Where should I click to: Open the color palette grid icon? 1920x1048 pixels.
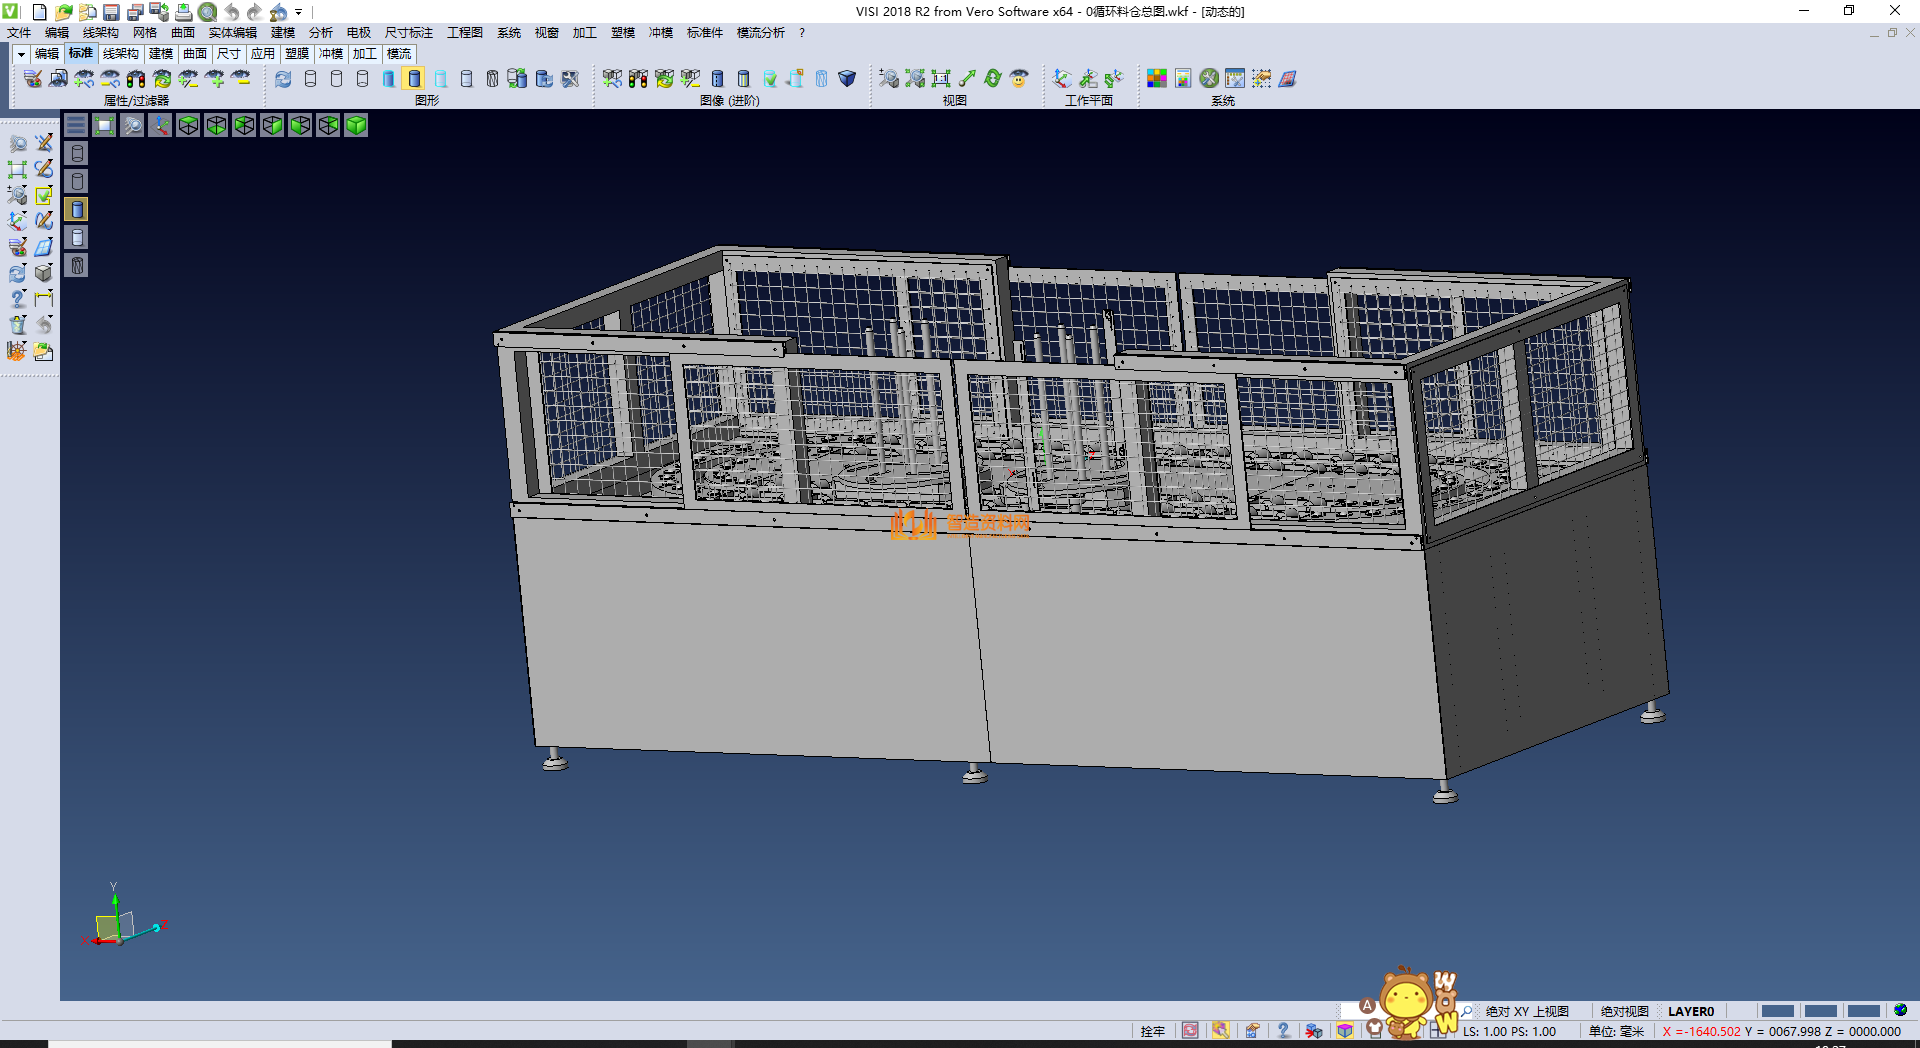click(1157, 79)
